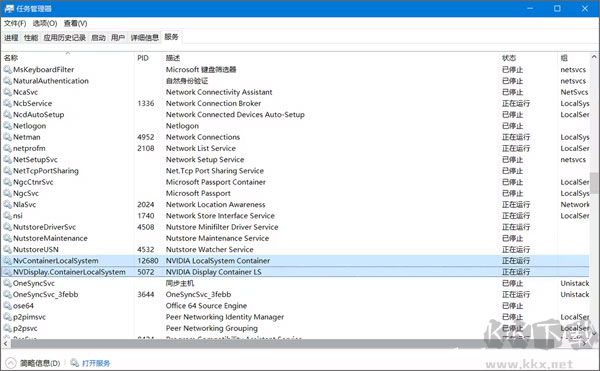The width and height of the screenshot is (600, 371).
Task: Switch to the 详细信息 tab
Action: point(145,37)
